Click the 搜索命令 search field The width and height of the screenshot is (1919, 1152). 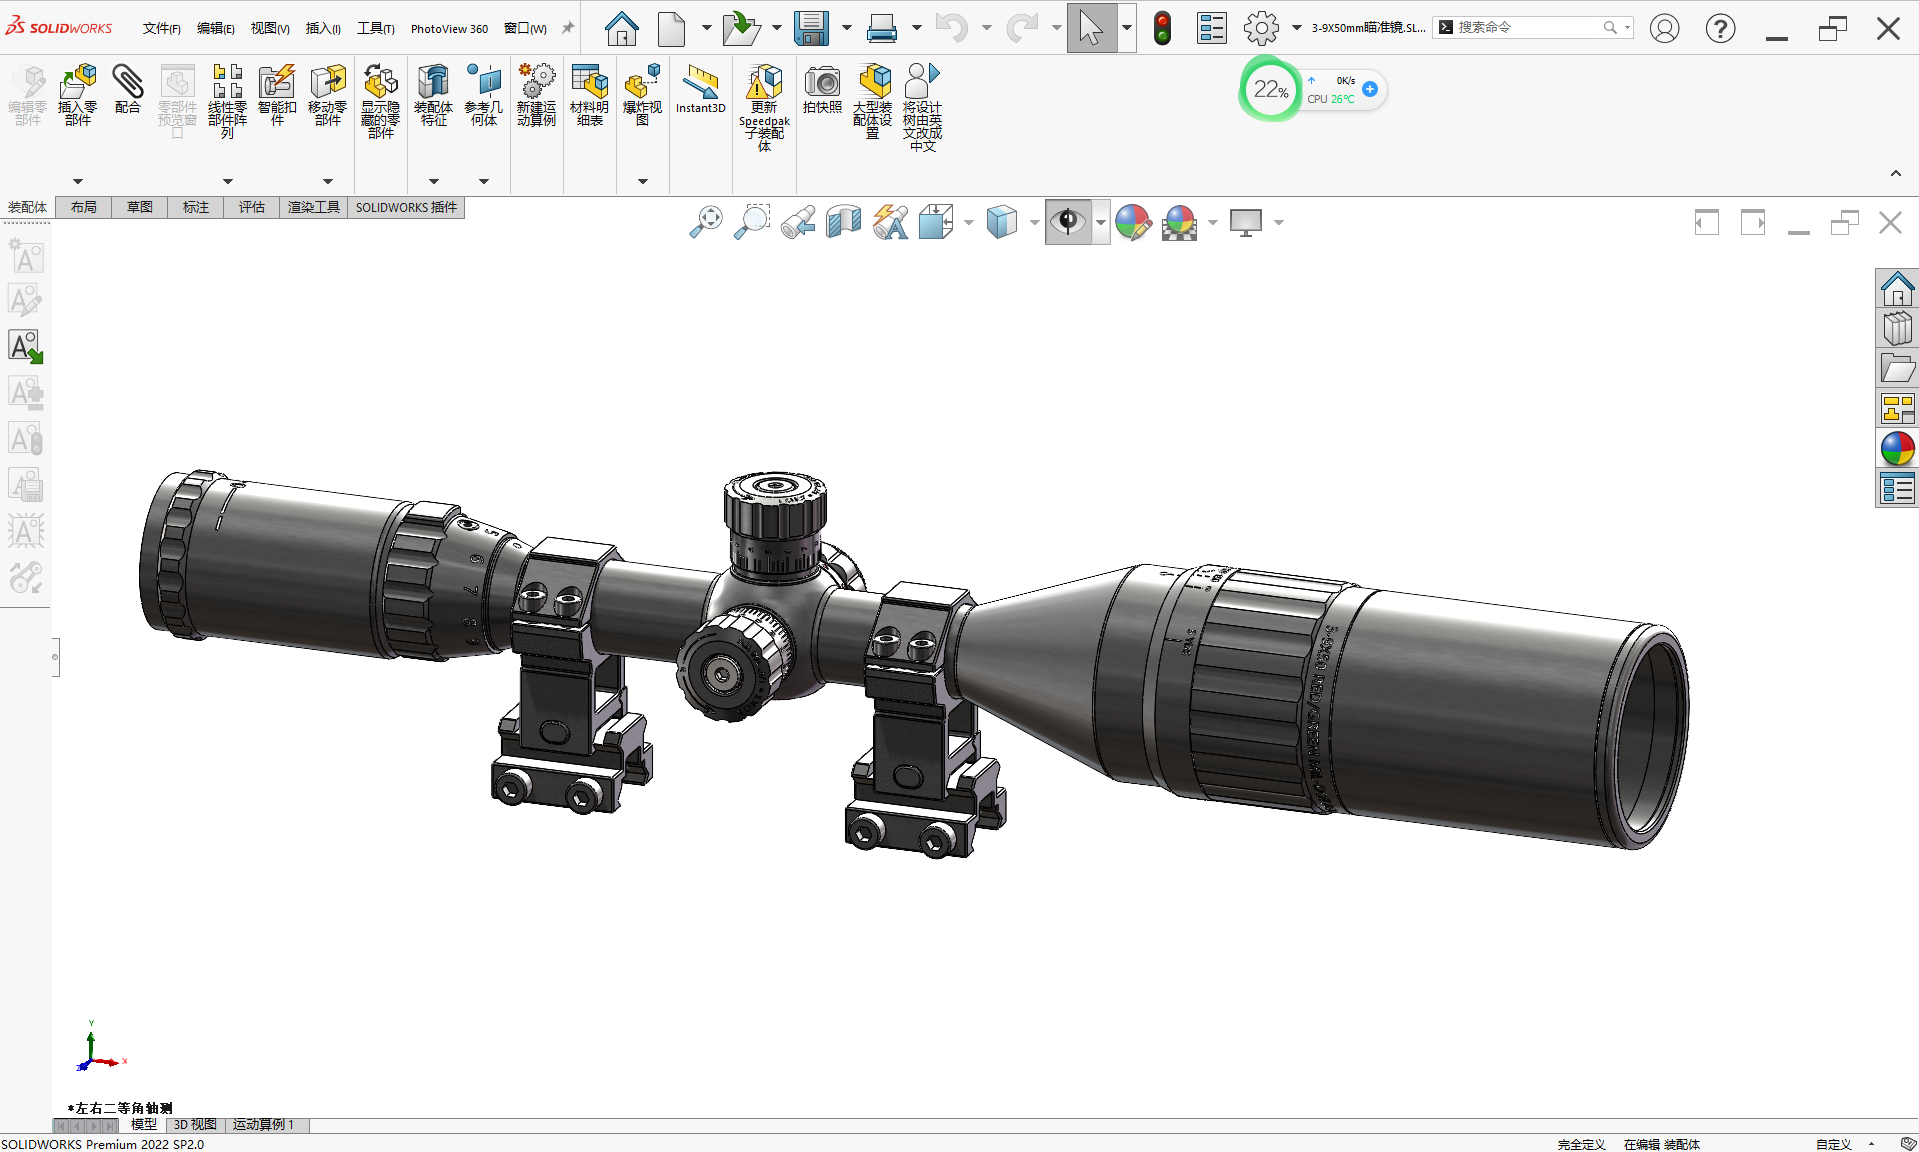[1532, 28]
